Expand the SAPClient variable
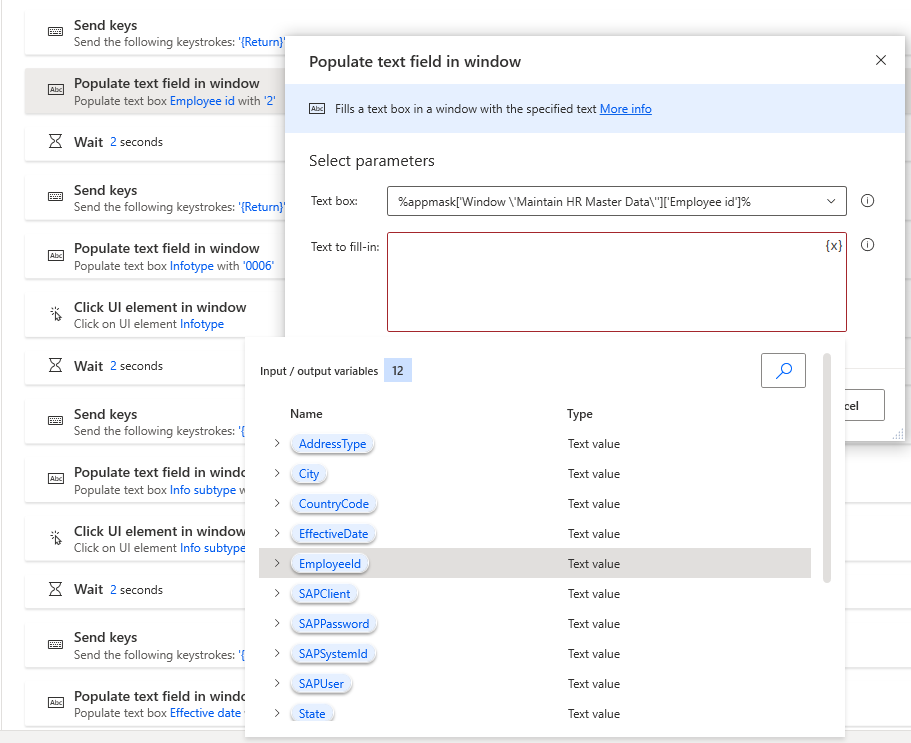 click(277, 593)
